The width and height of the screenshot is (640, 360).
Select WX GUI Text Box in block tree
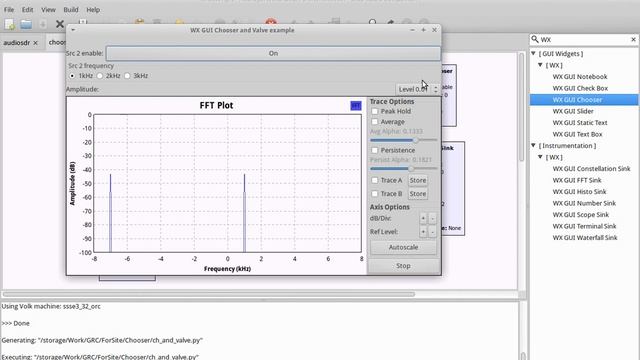(x=577, y=134)
